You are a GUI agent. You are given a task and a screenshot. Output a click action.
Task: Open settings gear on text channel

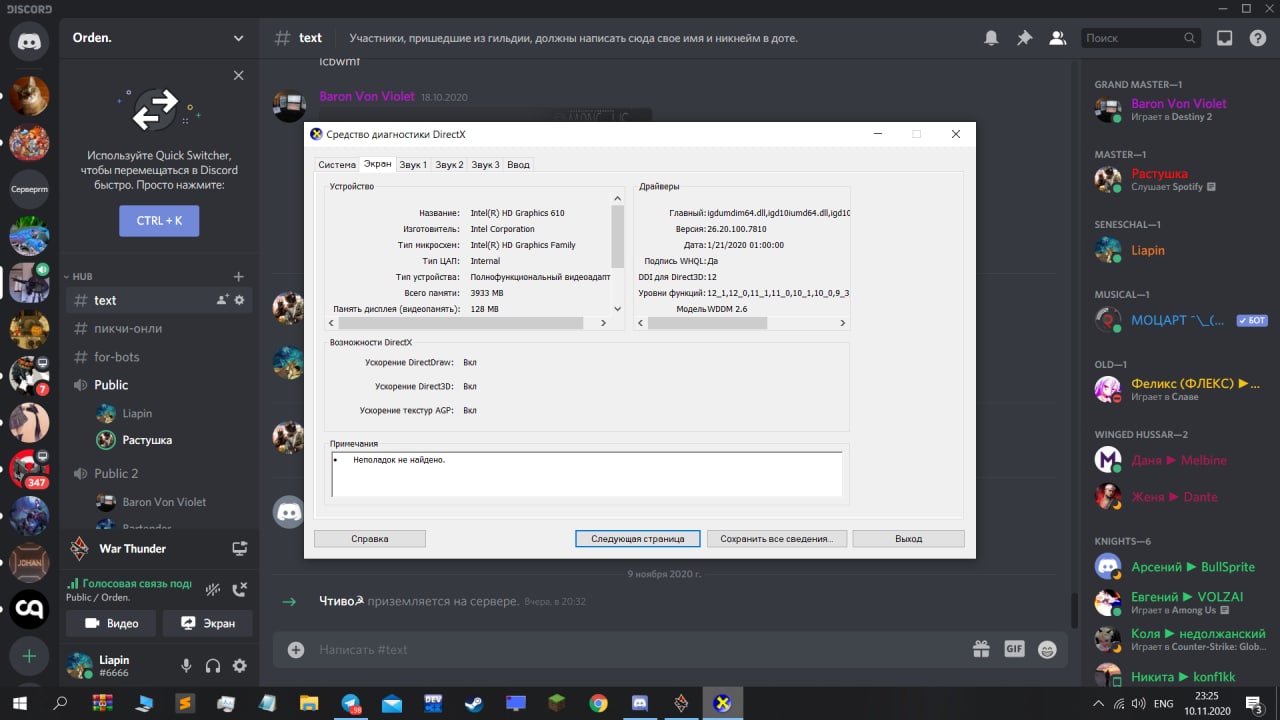tap(240, 300)
